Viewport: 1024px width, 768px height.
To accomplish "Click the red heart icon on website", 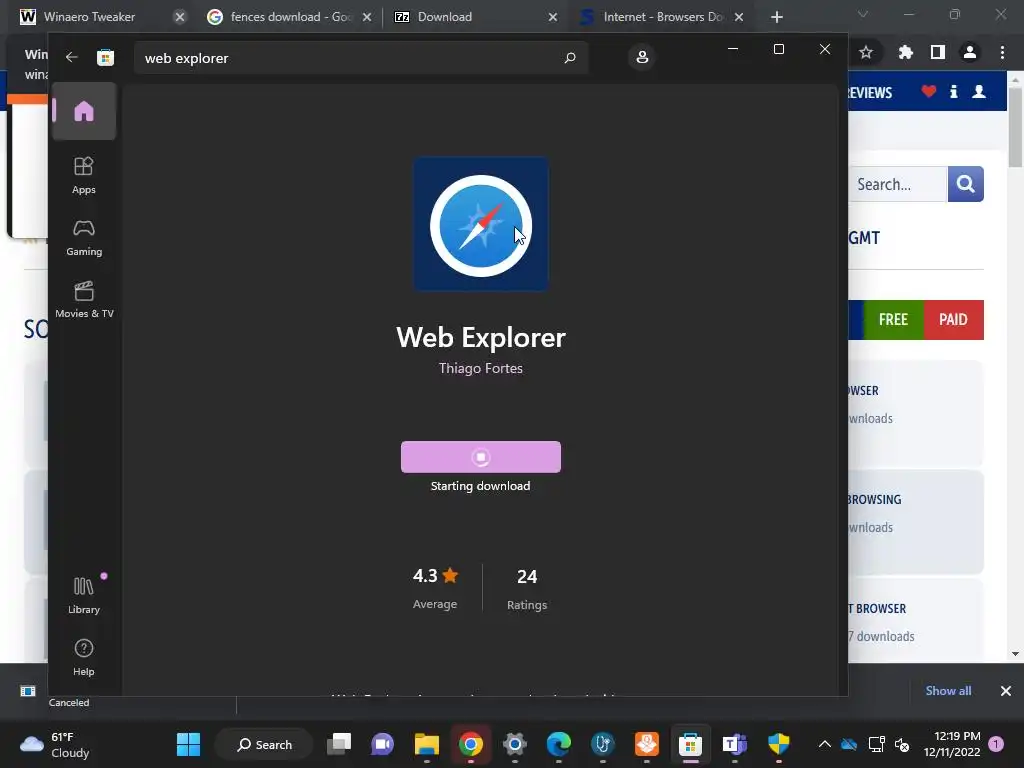I will point(929,91).
